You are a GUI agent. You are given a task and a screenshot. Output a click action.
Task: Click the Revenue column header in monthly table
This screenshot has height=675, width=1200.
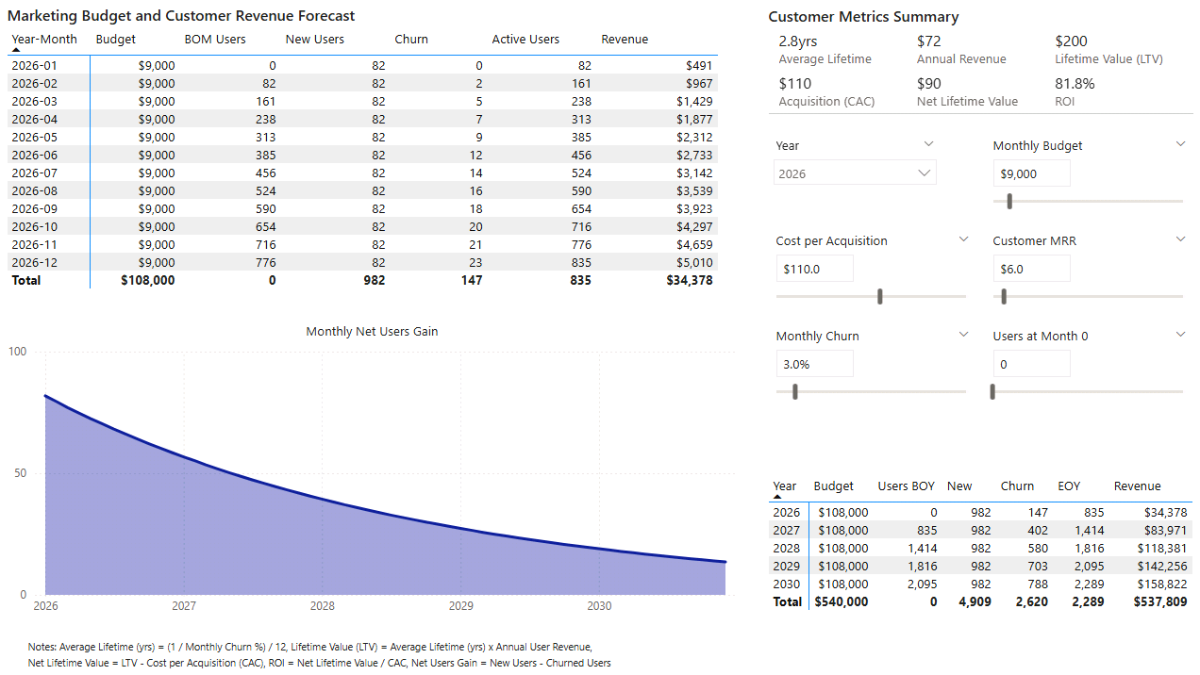624,40
